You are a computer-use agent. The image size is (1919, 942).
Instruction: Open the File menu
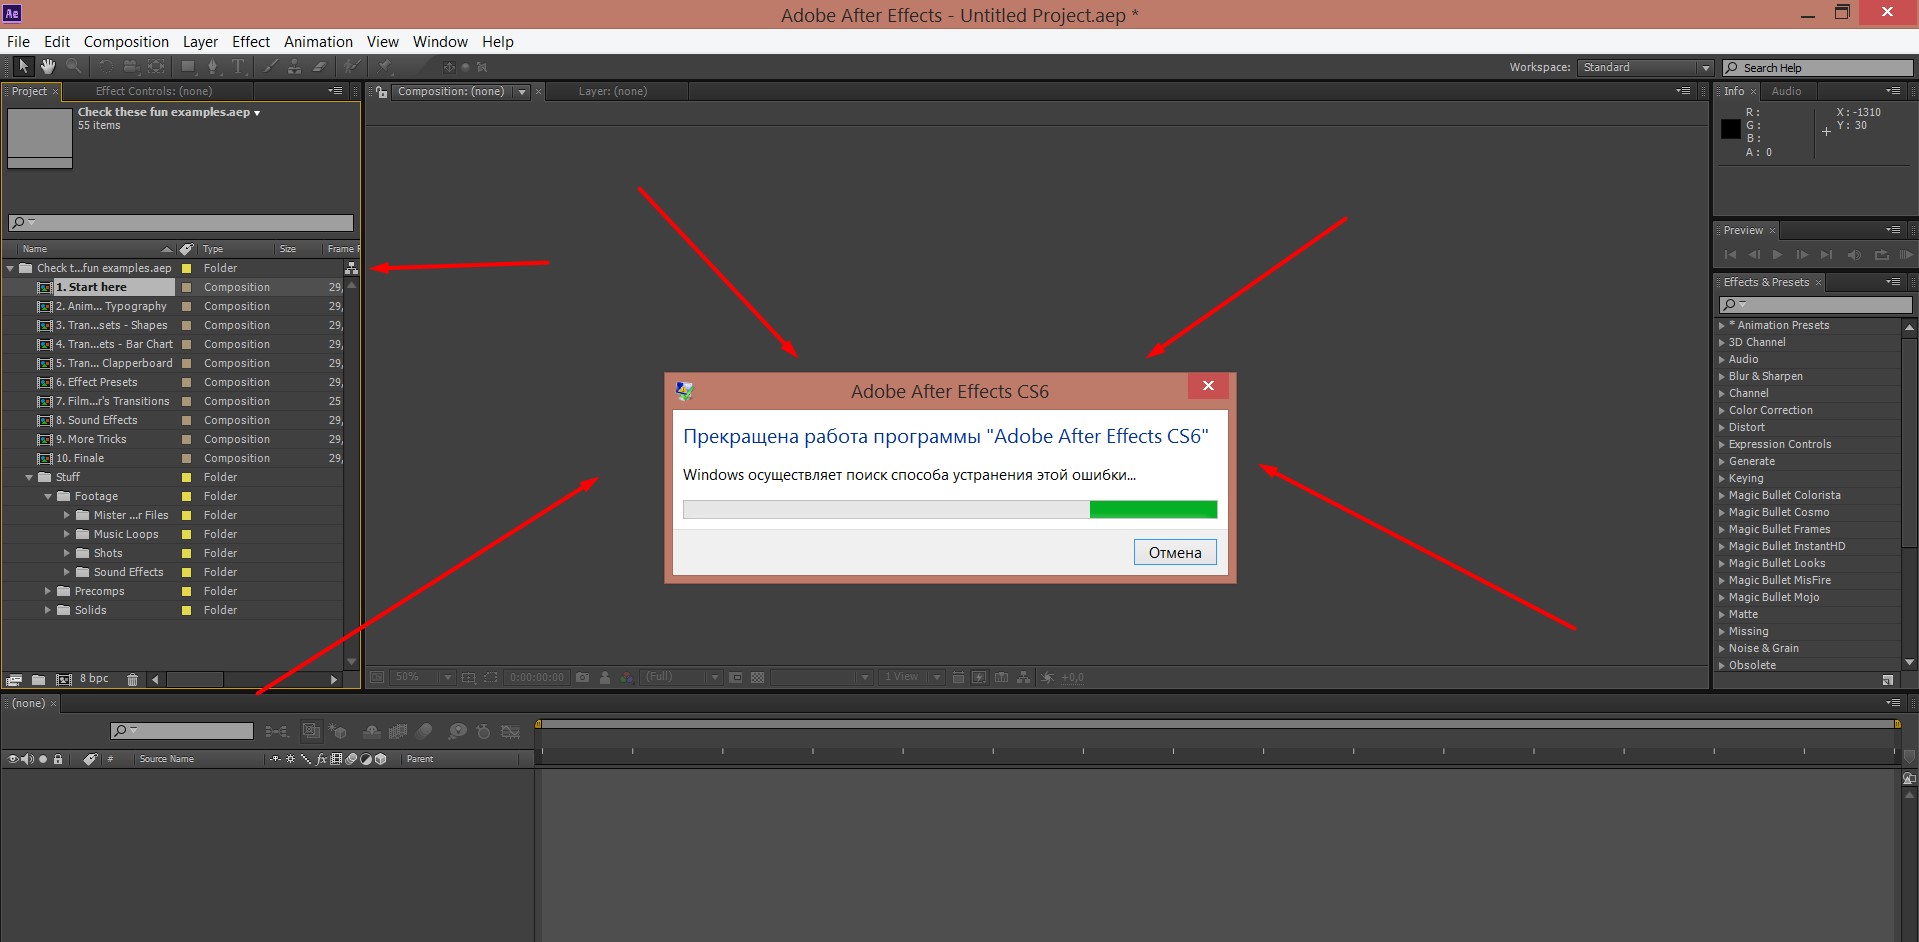pyautogui.click(x=18, y=42)
